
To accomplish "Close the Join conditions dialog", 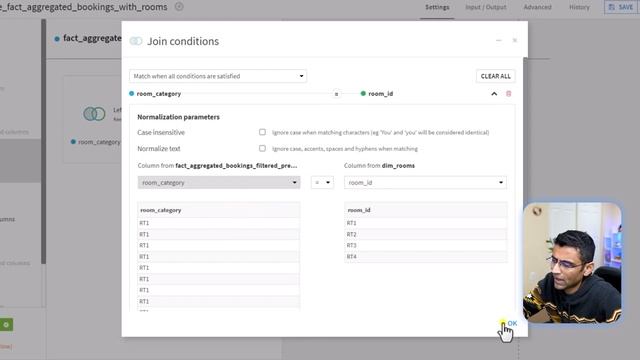I will 515,40.
